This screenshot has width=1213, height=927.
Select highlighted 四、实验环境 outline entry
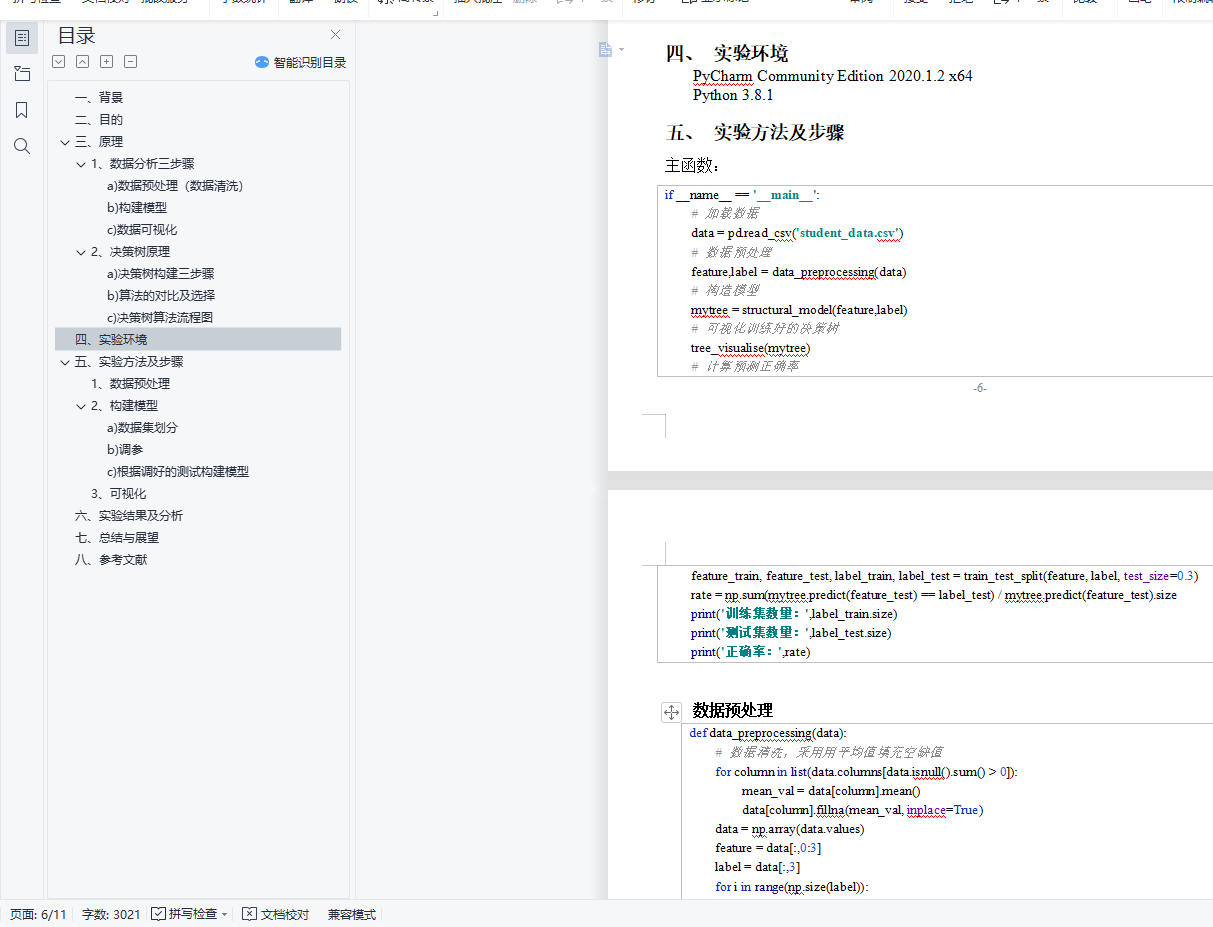coord(198,340)
